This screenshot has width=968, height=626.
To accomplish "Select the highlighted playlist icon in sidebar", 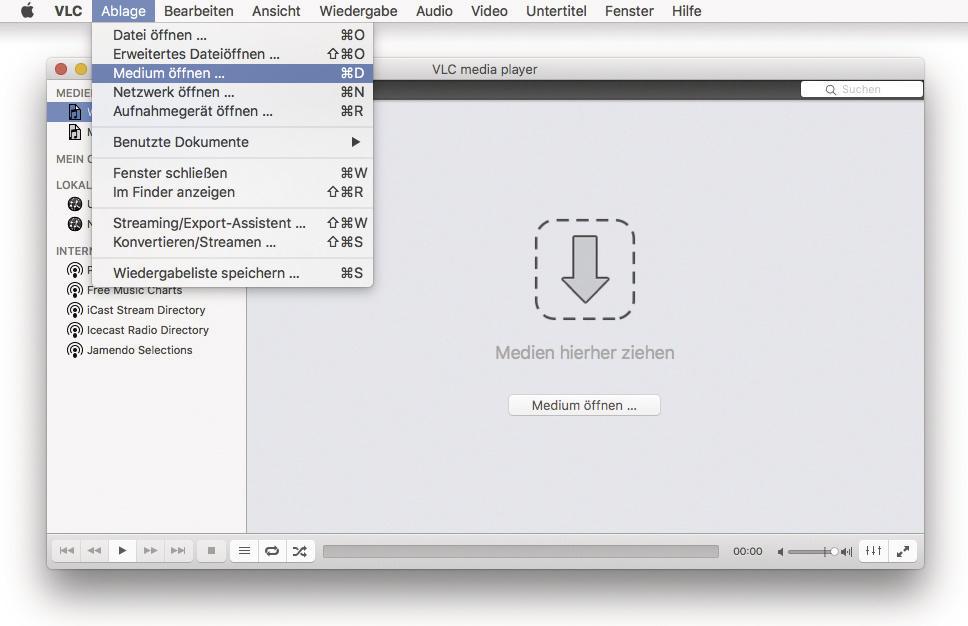I will coord(75,112).
